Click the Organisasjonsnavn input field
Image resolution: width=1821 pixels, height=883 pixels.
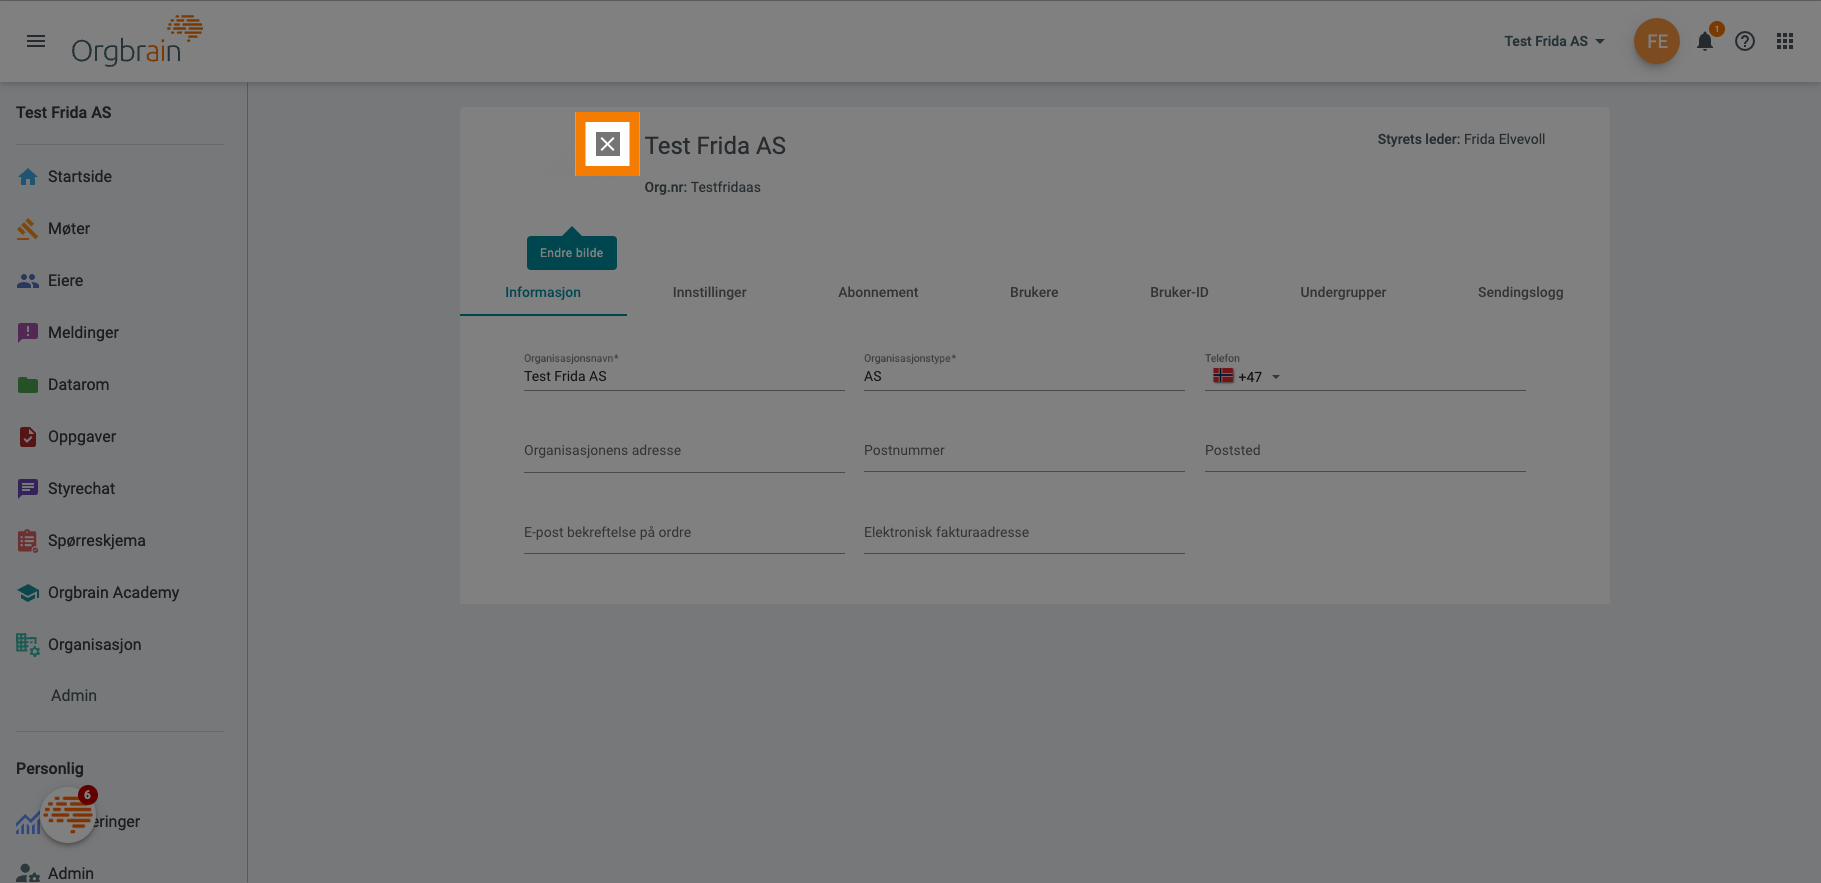coord(684,376)
